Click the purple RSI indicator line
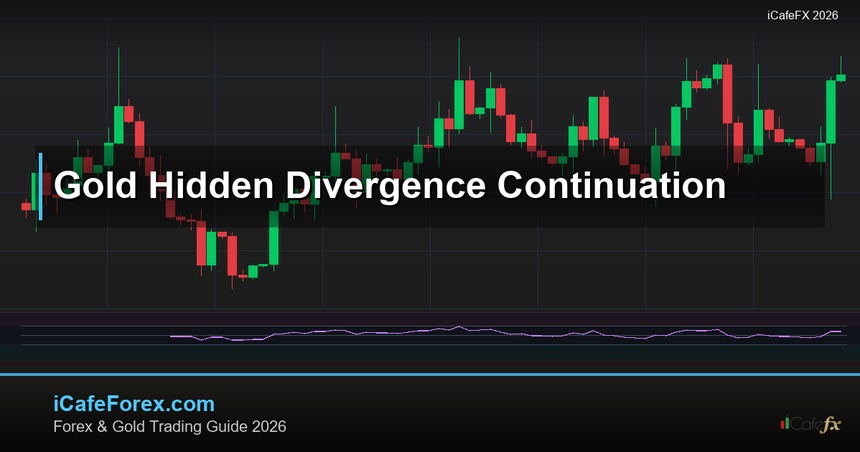 pos(507,333)
